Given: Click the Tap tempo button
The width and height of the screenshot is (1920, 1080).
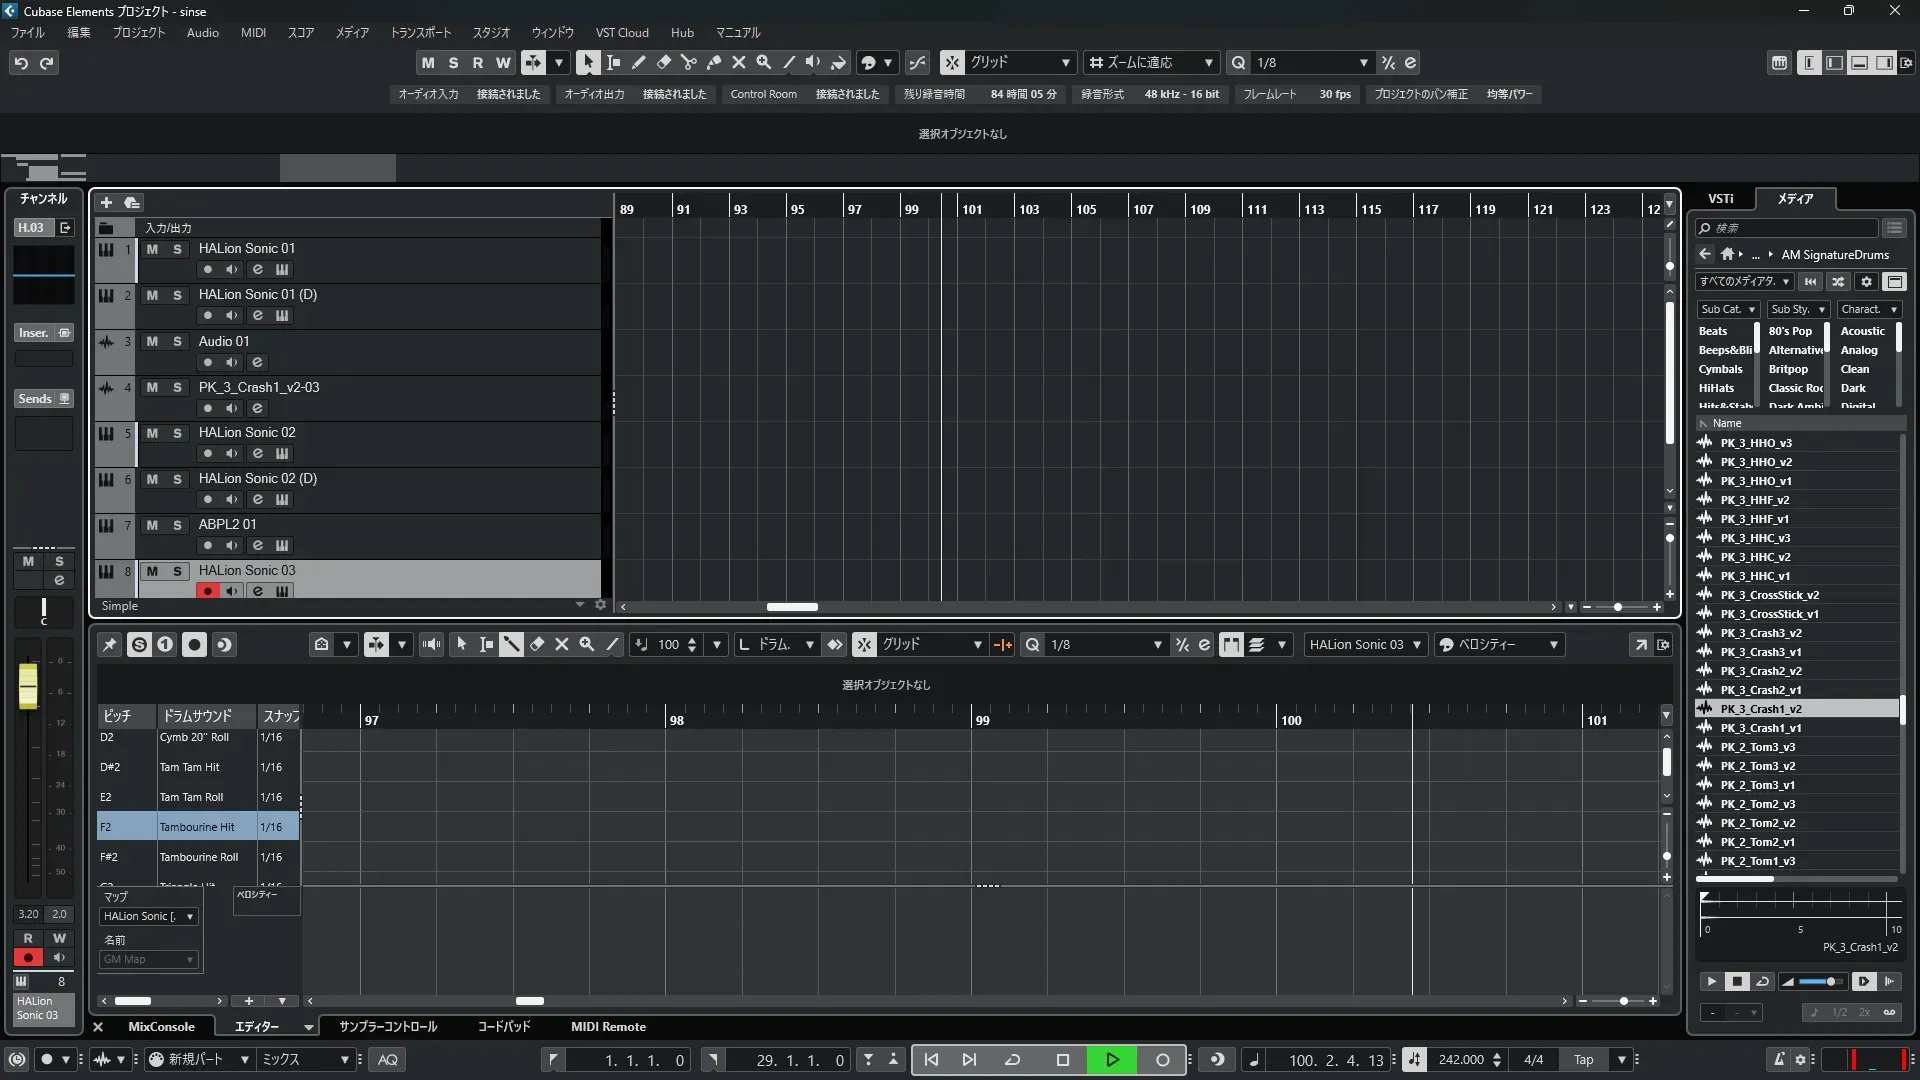Looking at the screenshot, I should (x=1583, y=1060).
